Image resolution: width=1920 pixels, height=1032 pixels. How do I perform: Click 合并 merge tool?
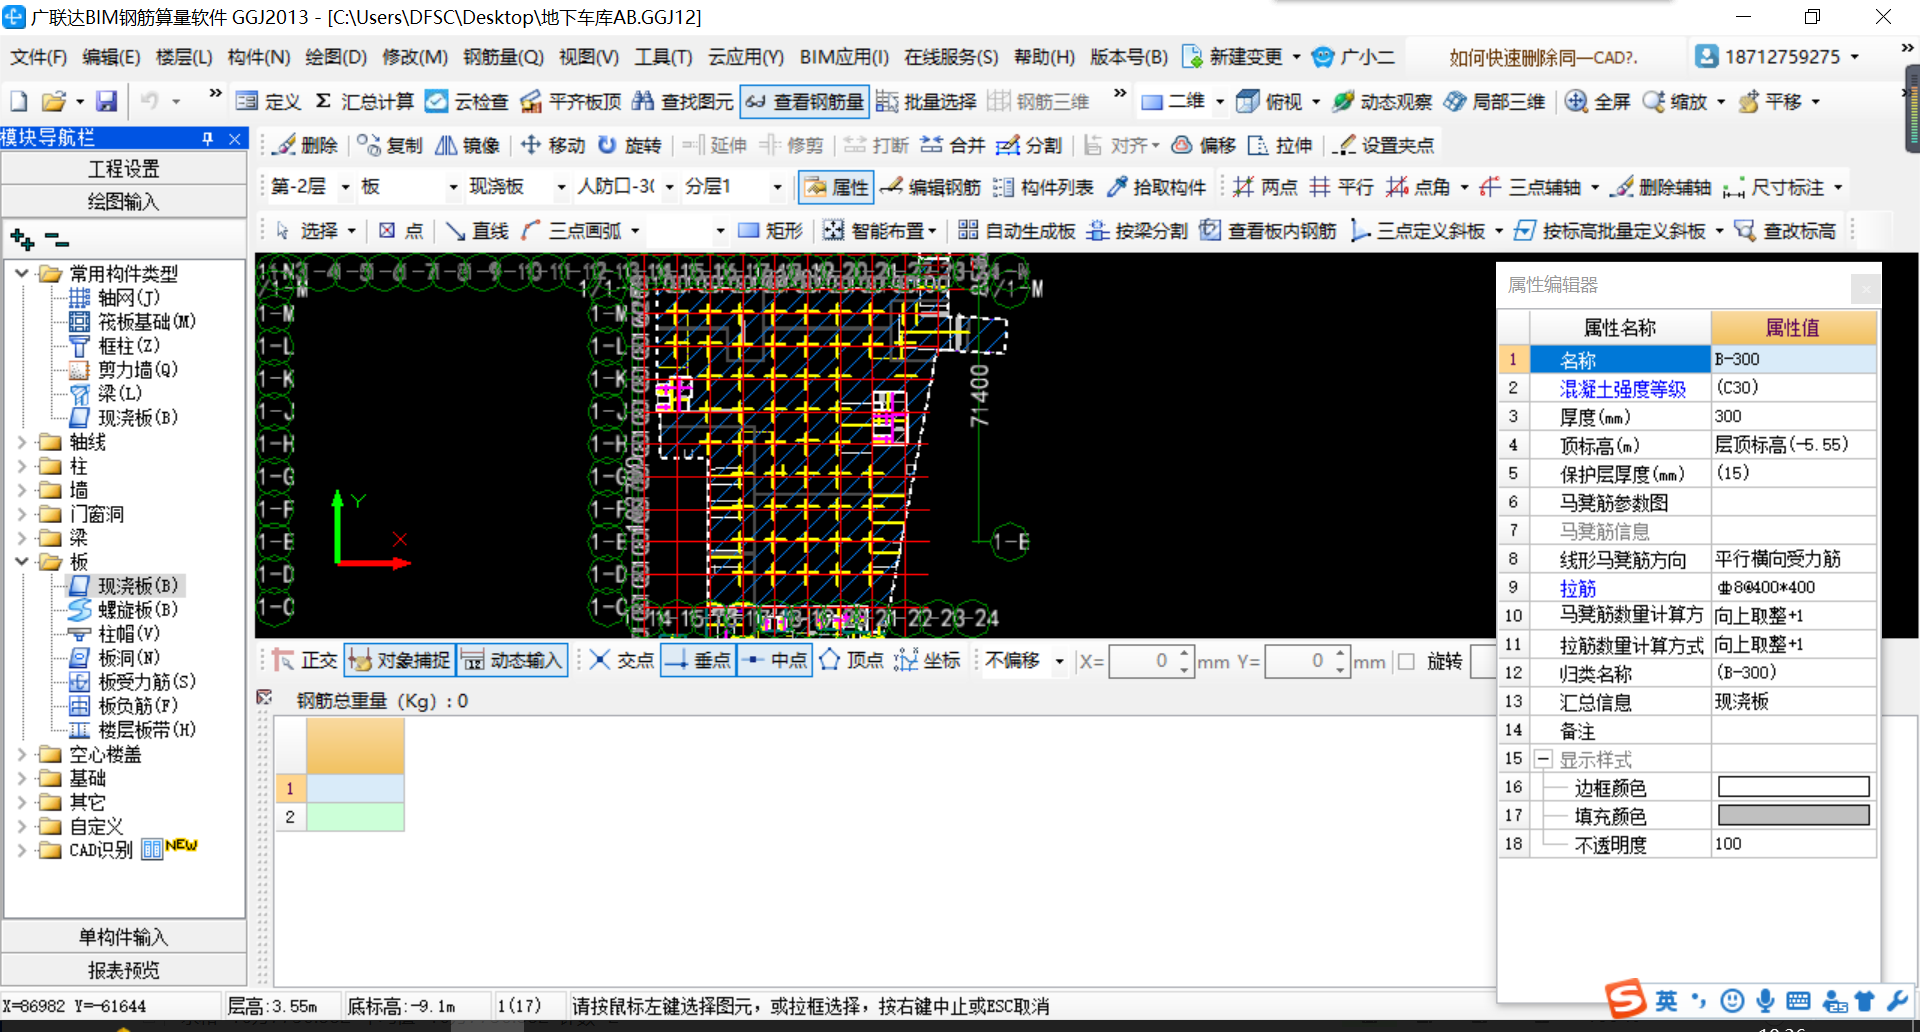(953, 145)
